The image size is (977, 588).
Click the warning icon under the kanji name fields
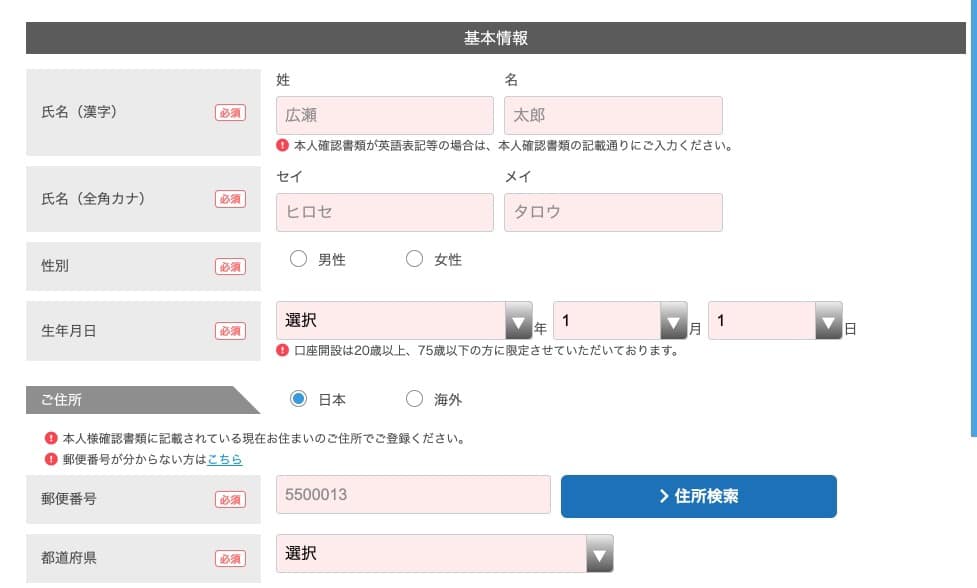click(x=282, y=145)
